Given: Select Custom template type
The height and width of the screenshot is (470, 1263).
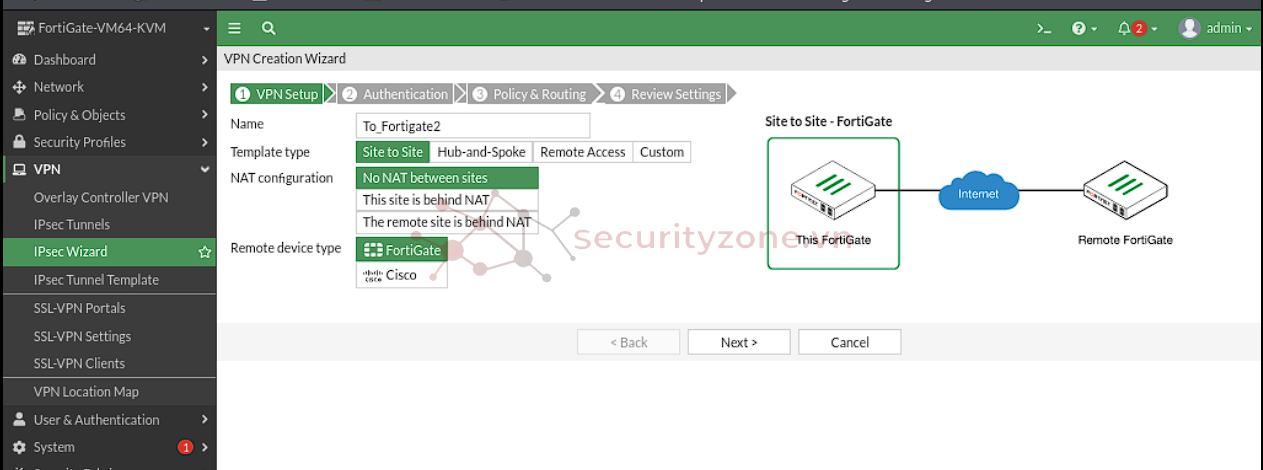Looking at the screenshot, I should point(662,152).
